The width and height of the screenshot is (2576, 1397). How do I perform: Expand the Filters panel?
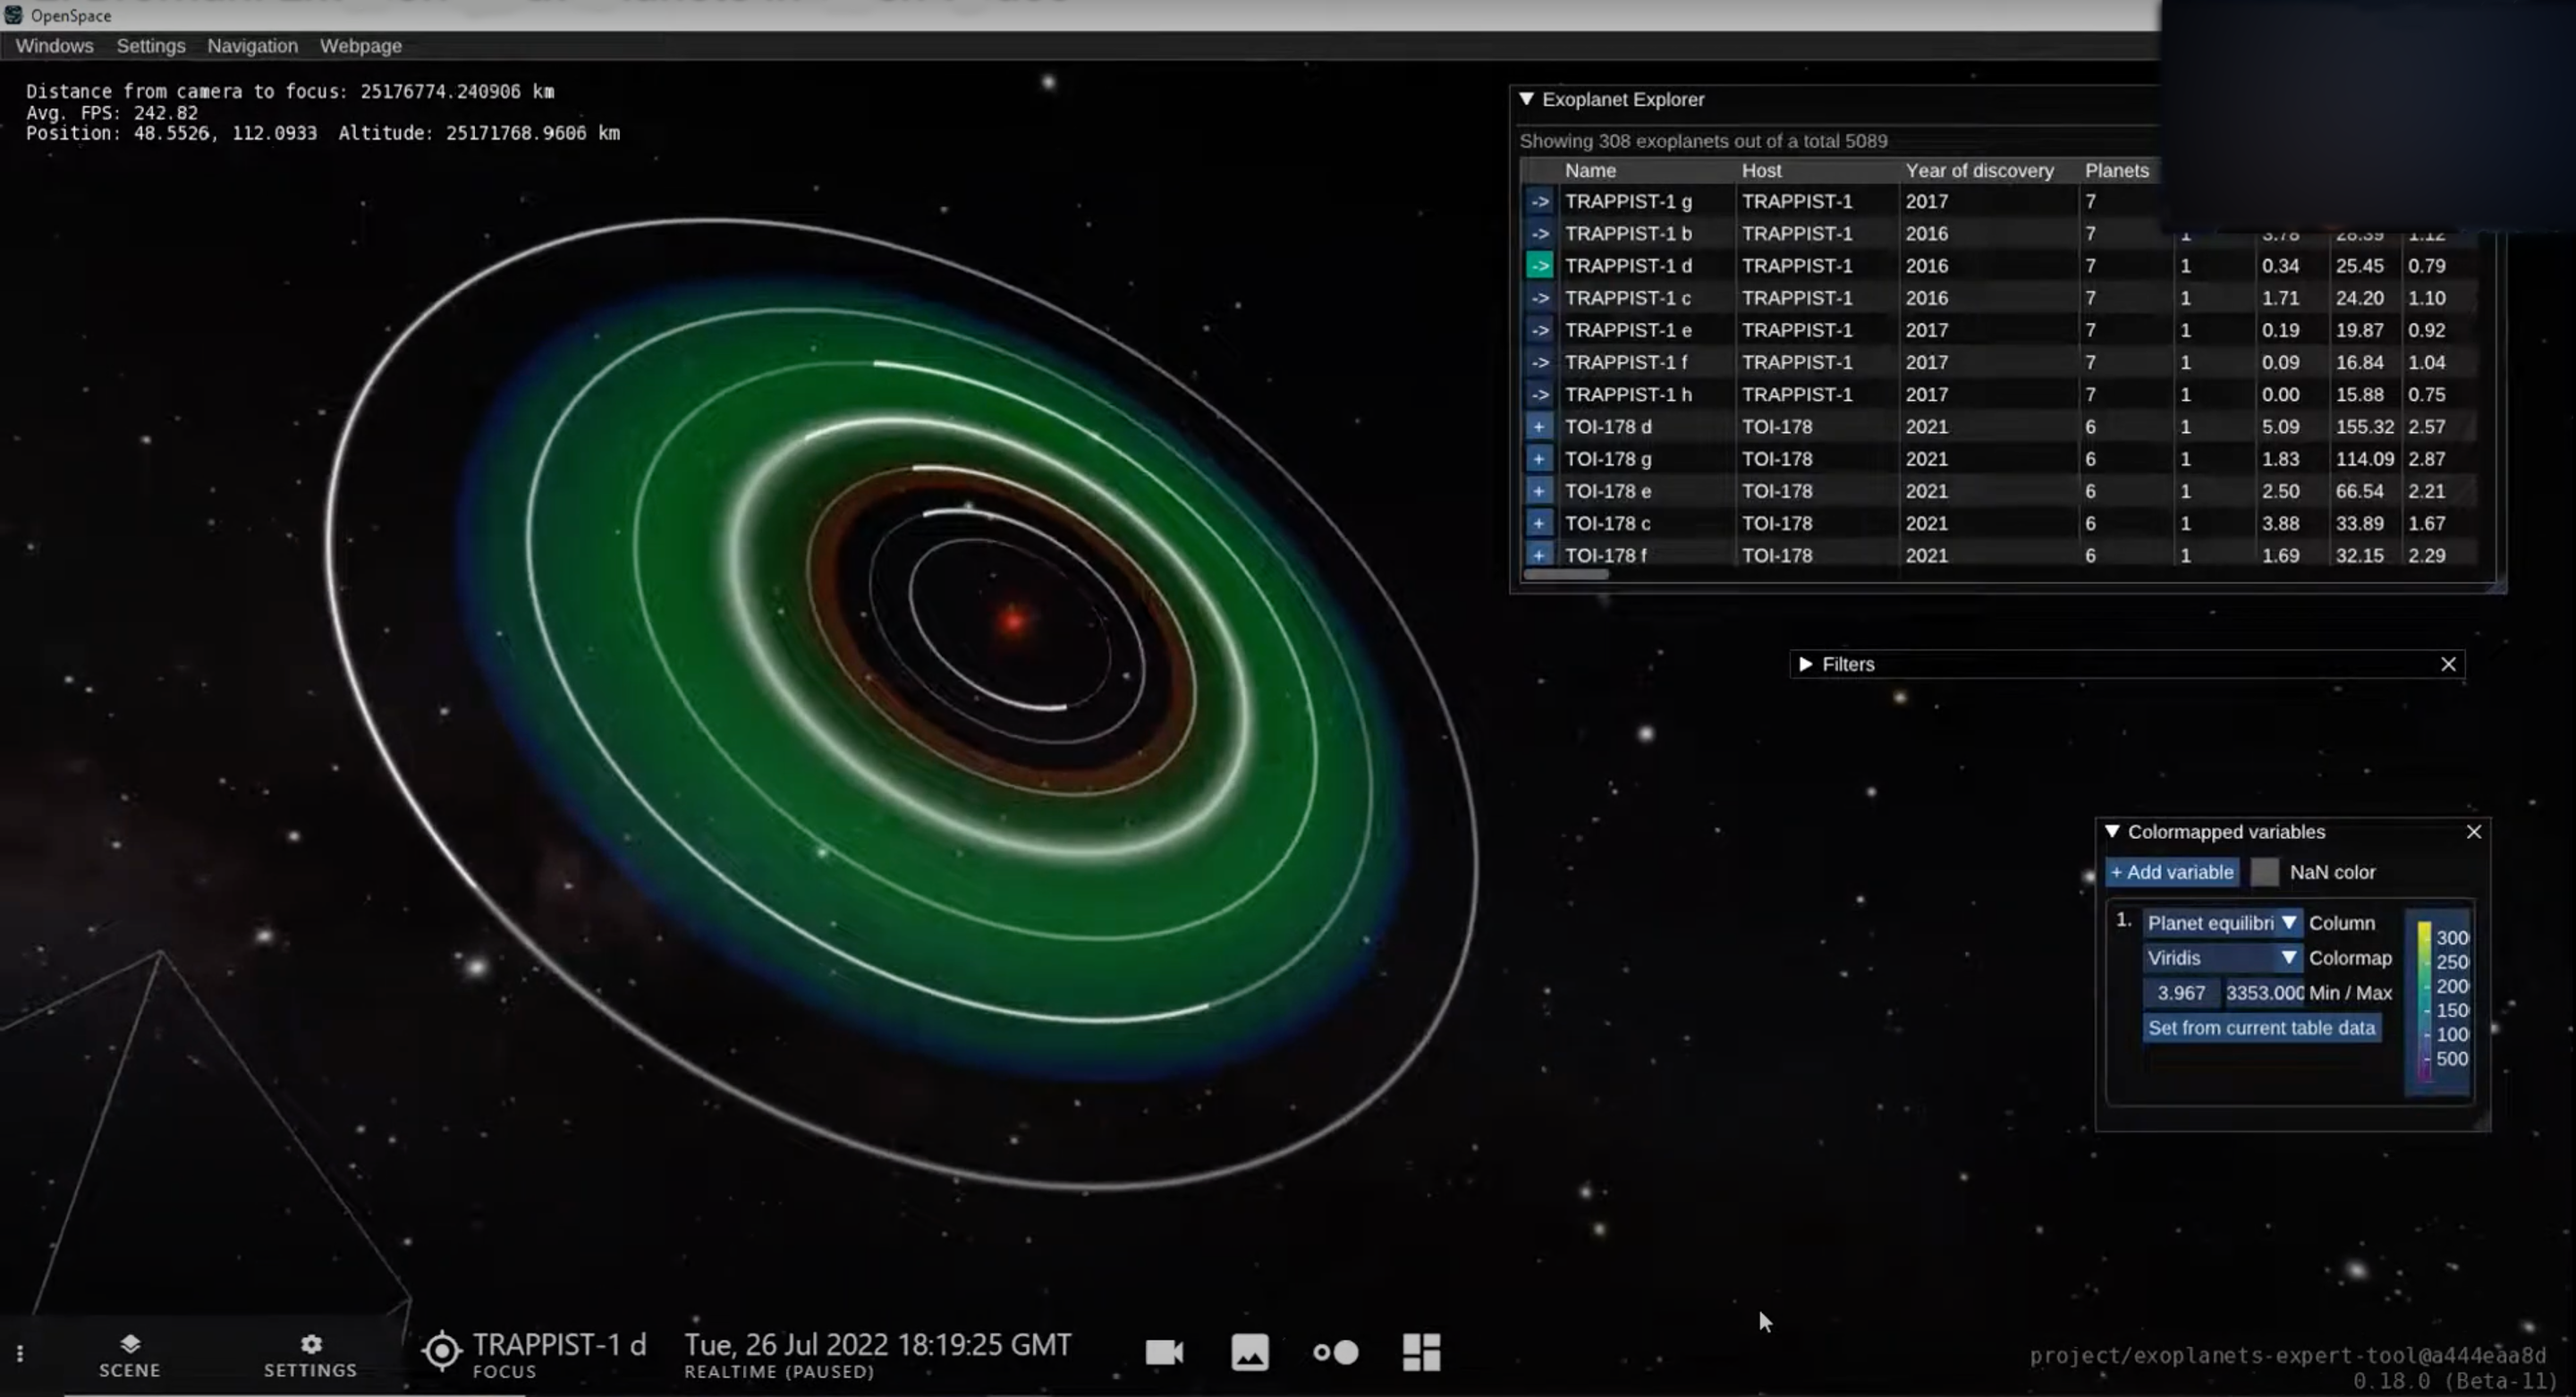coord(1806,664)
